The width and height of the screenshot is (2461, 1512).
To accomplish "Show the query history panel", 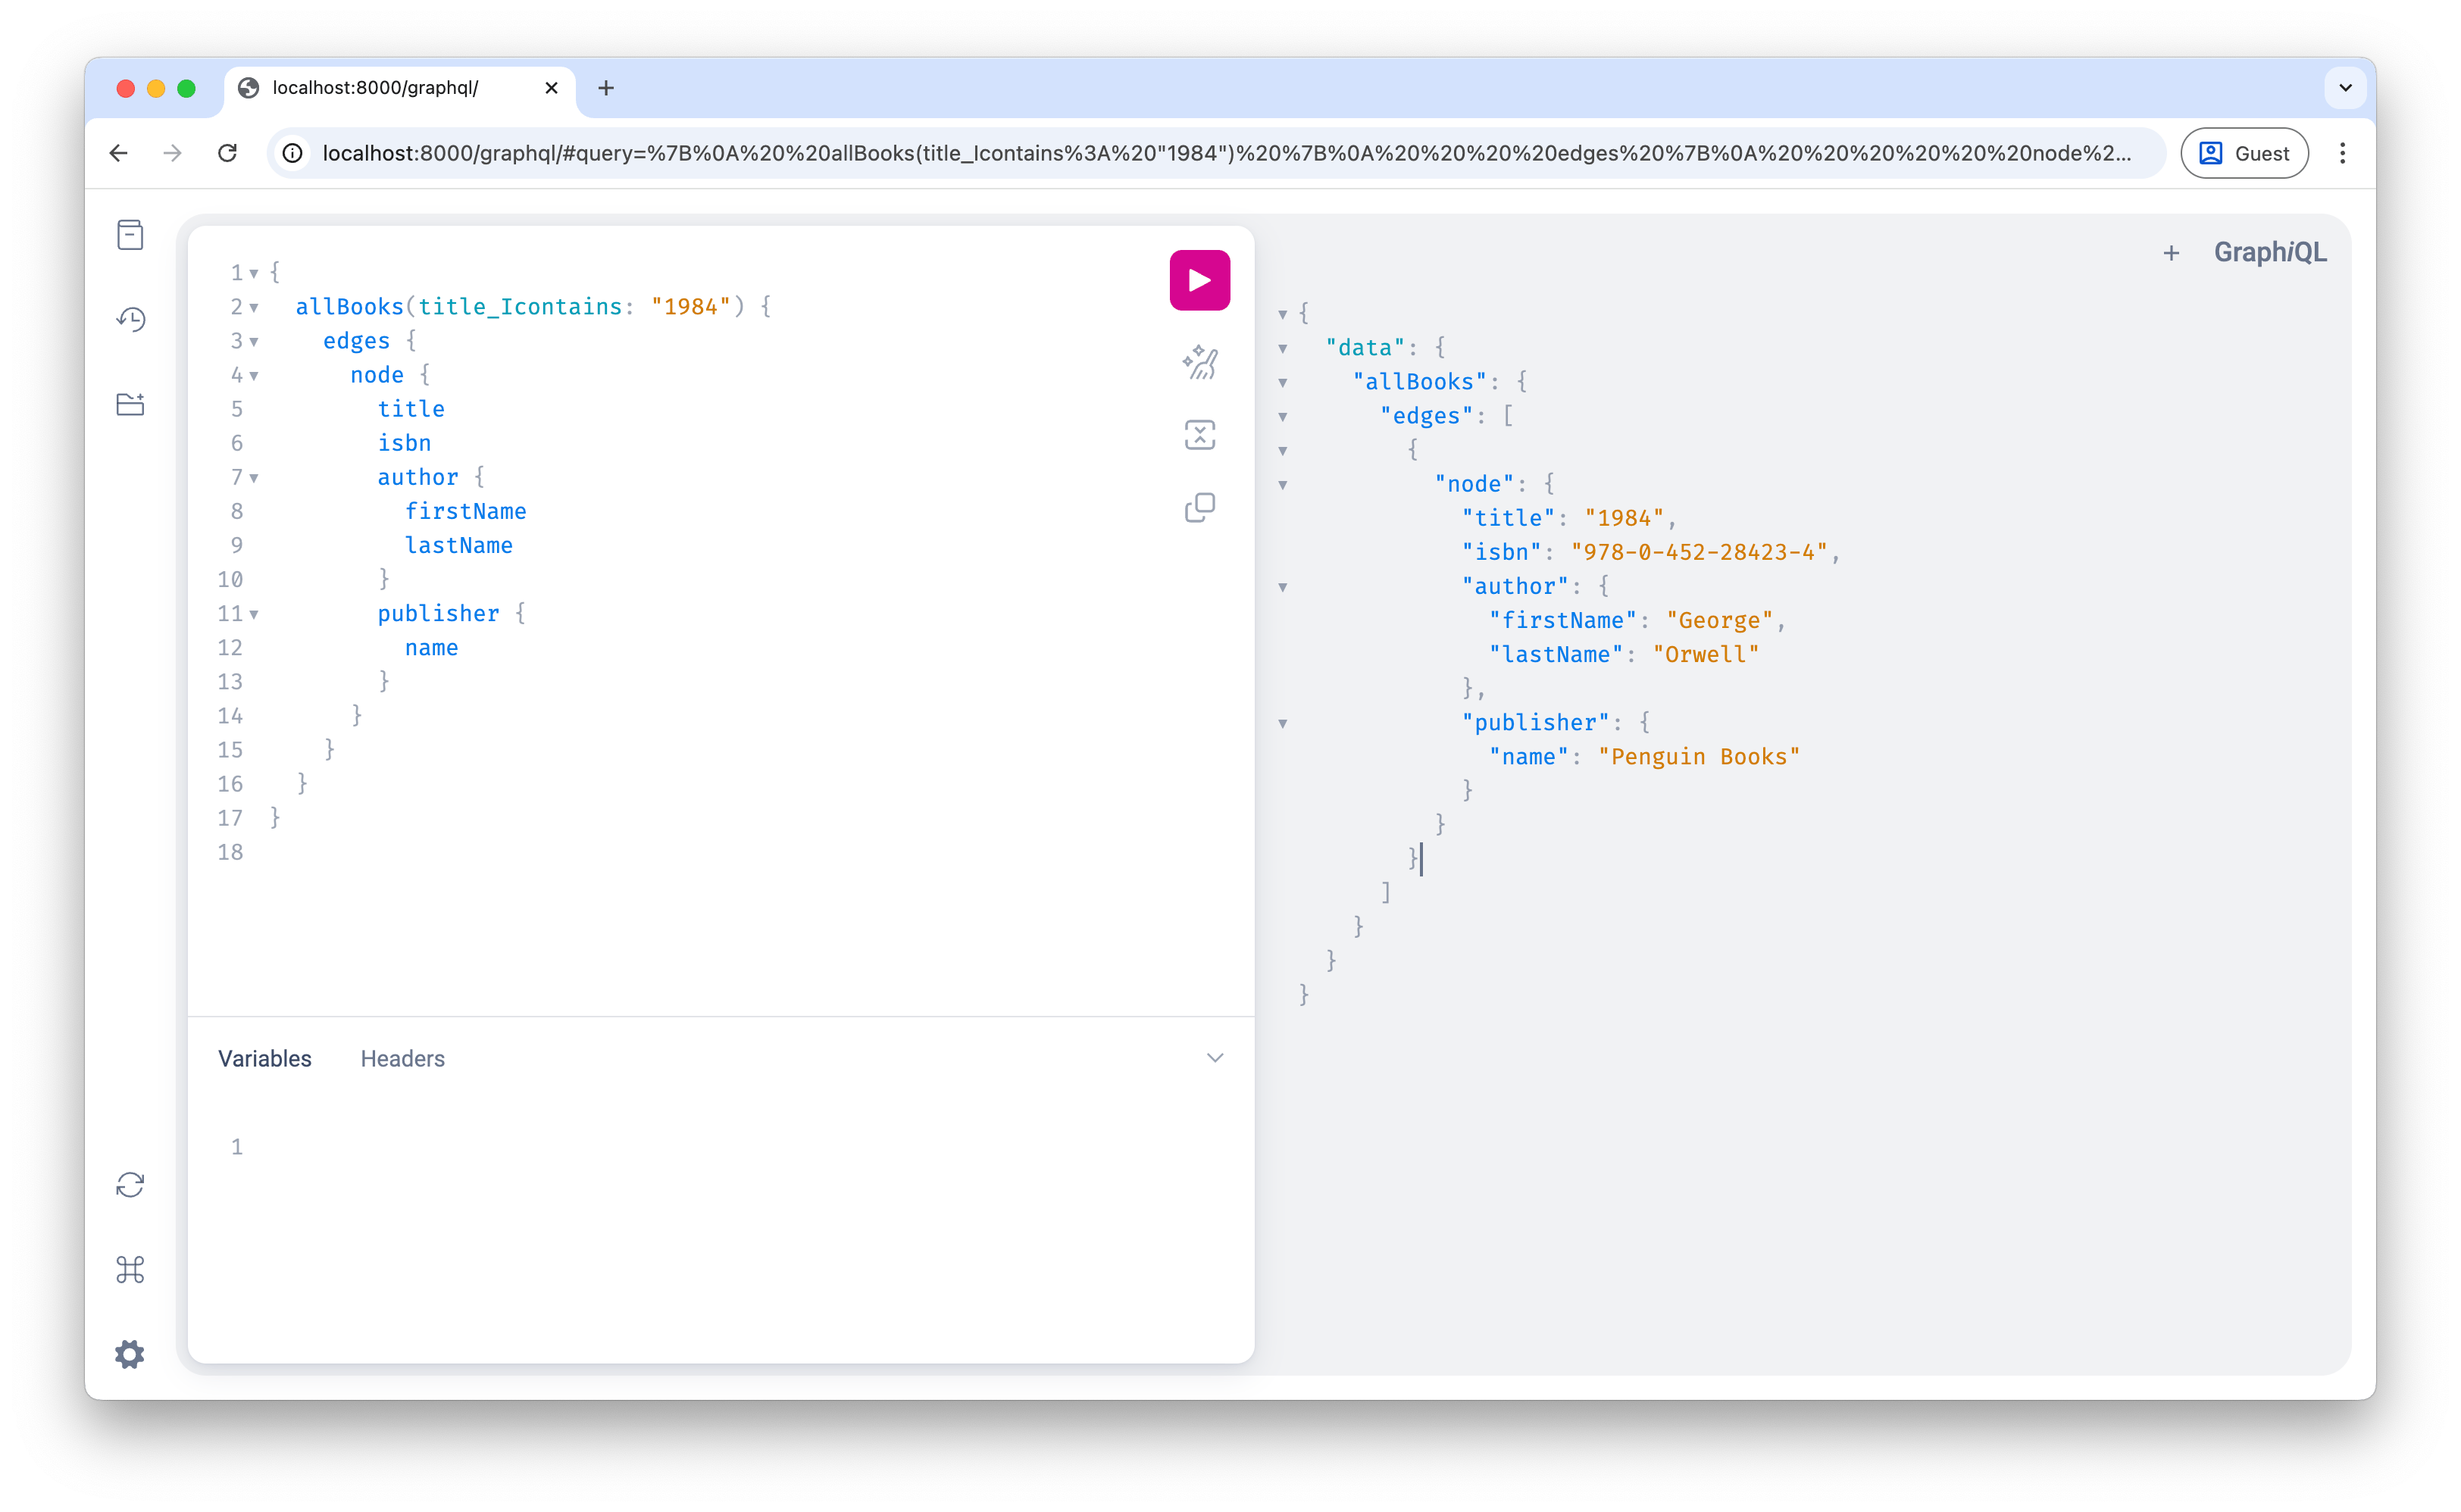I will pyautogui.click(x=130, y=319).
